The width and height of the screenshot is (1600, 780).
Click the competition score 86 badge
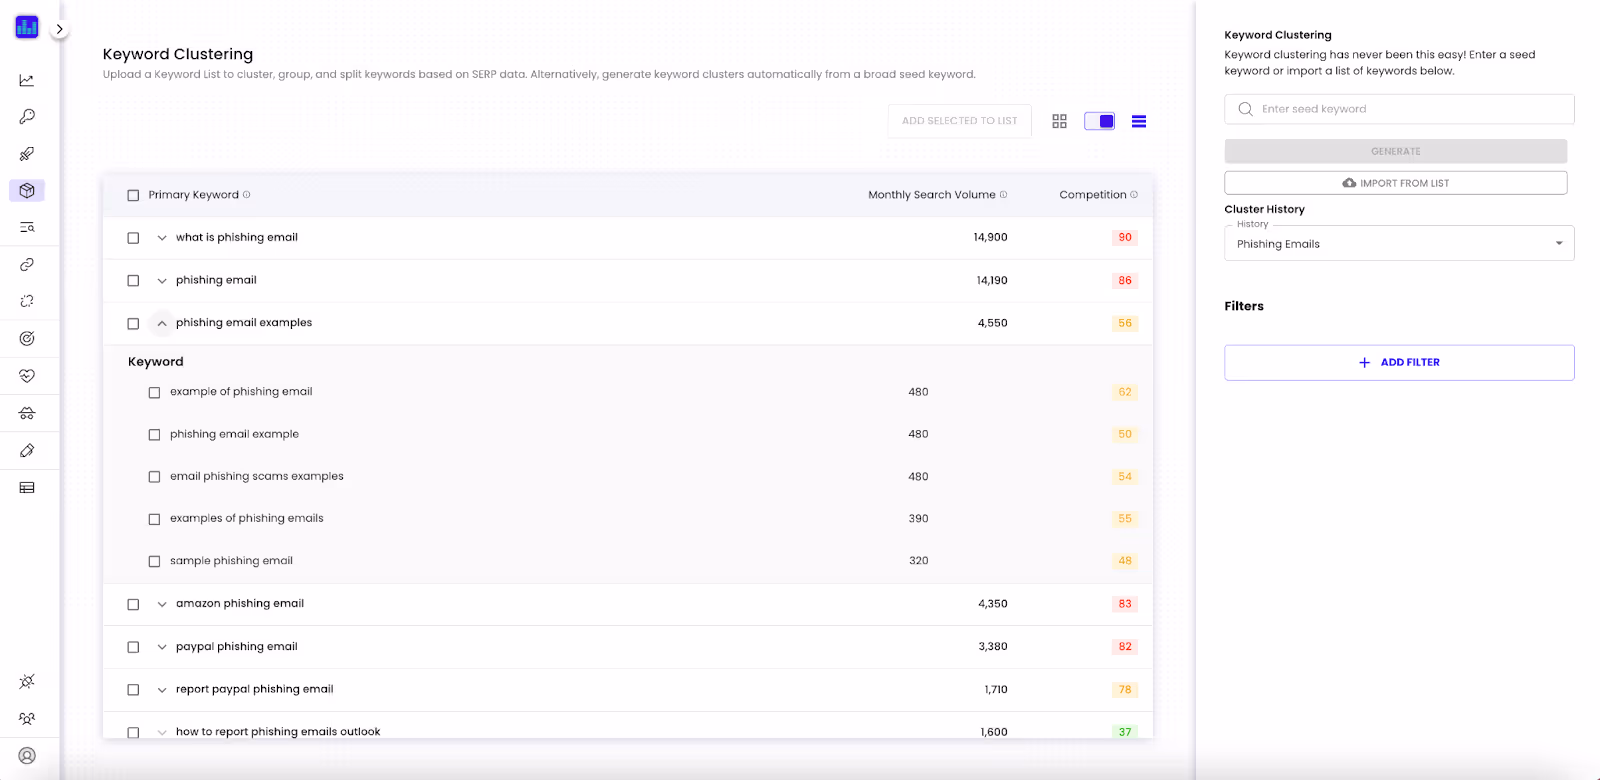[1125, 281]
